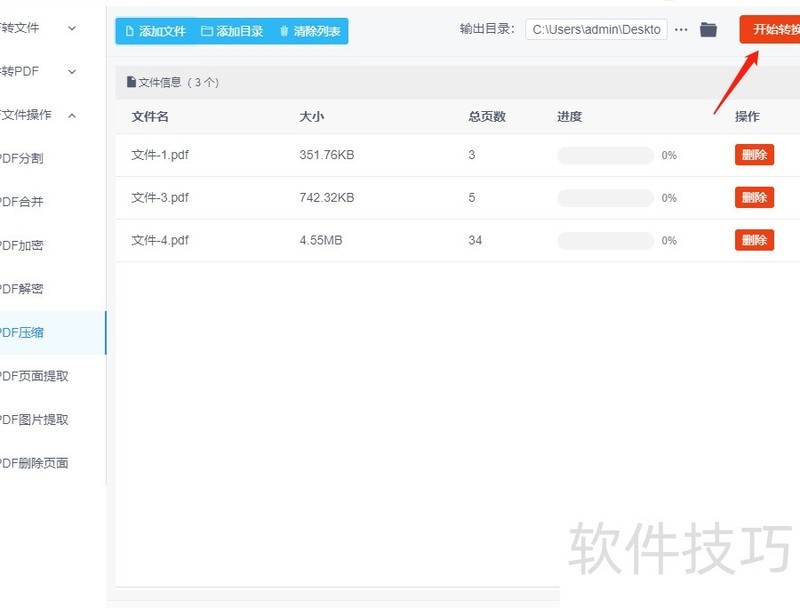Click the output directory path field
The image size is (800, 608).
coord(596,30)
